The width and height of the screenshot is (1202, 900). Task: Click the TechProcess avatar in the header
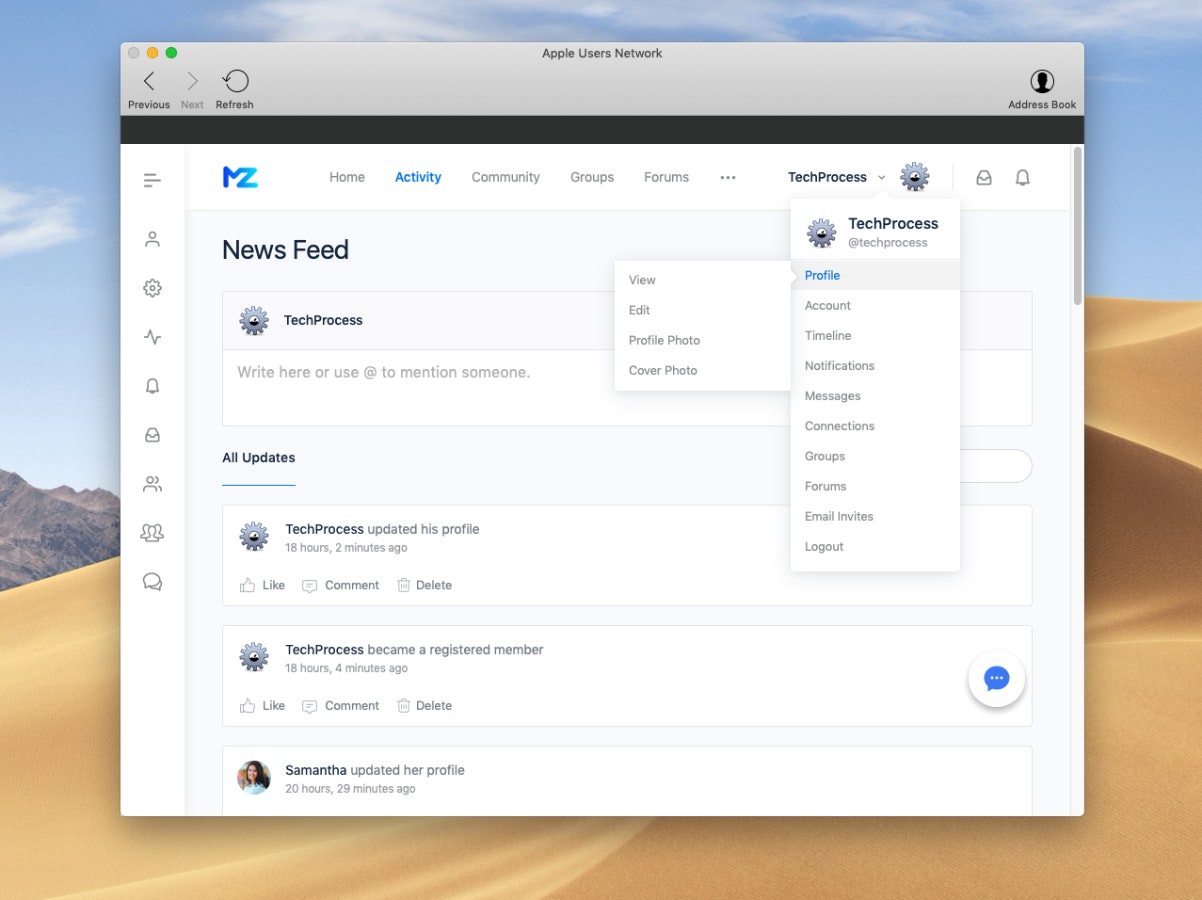tap(914, 177)
